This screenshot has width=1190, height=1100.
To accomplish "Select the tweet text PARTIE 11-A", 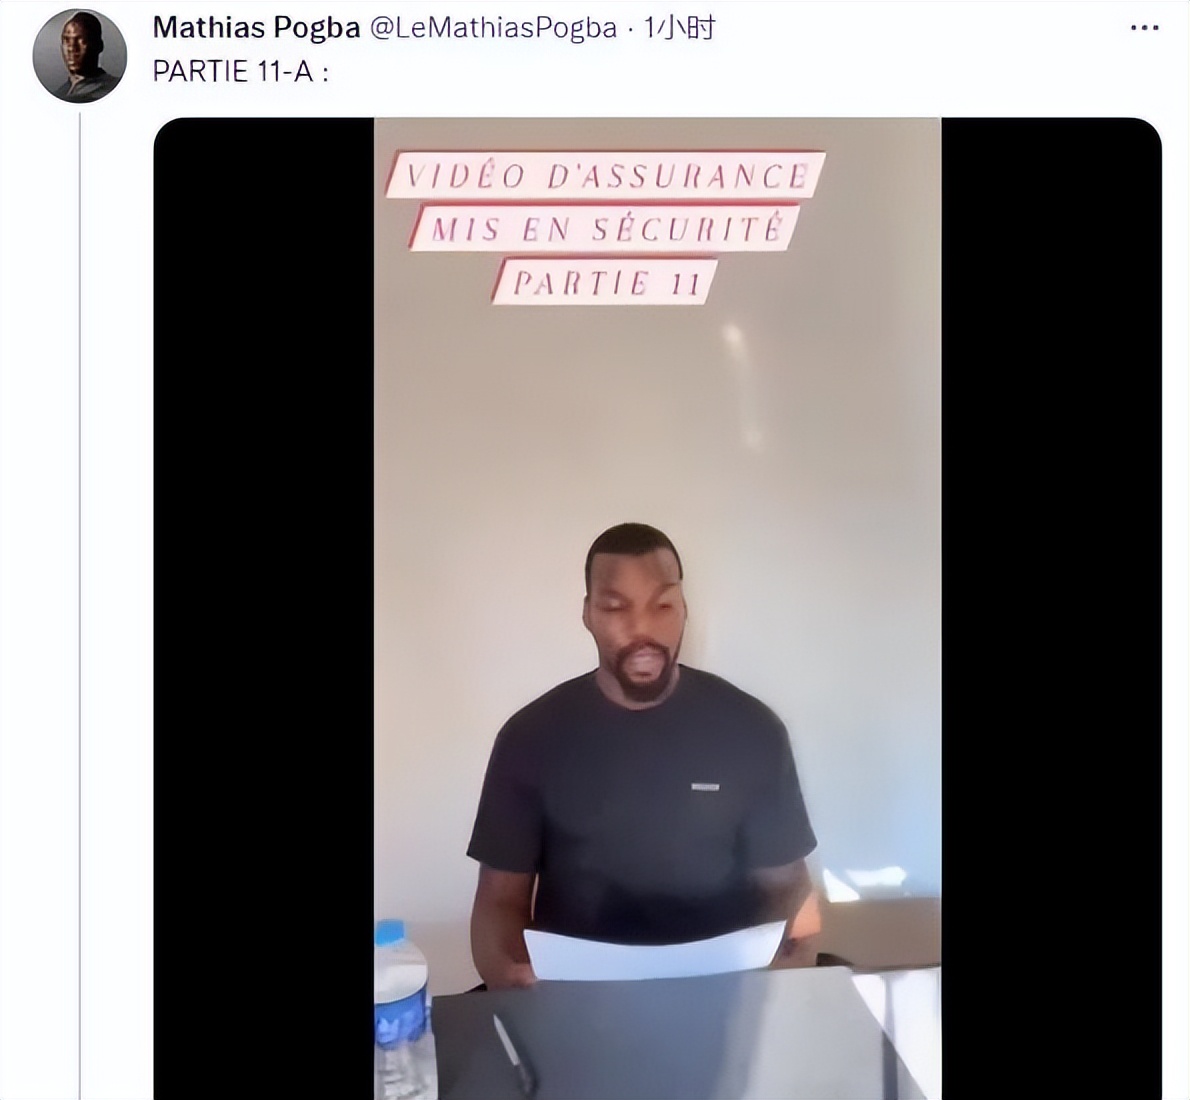I will (x=241, y=71).
